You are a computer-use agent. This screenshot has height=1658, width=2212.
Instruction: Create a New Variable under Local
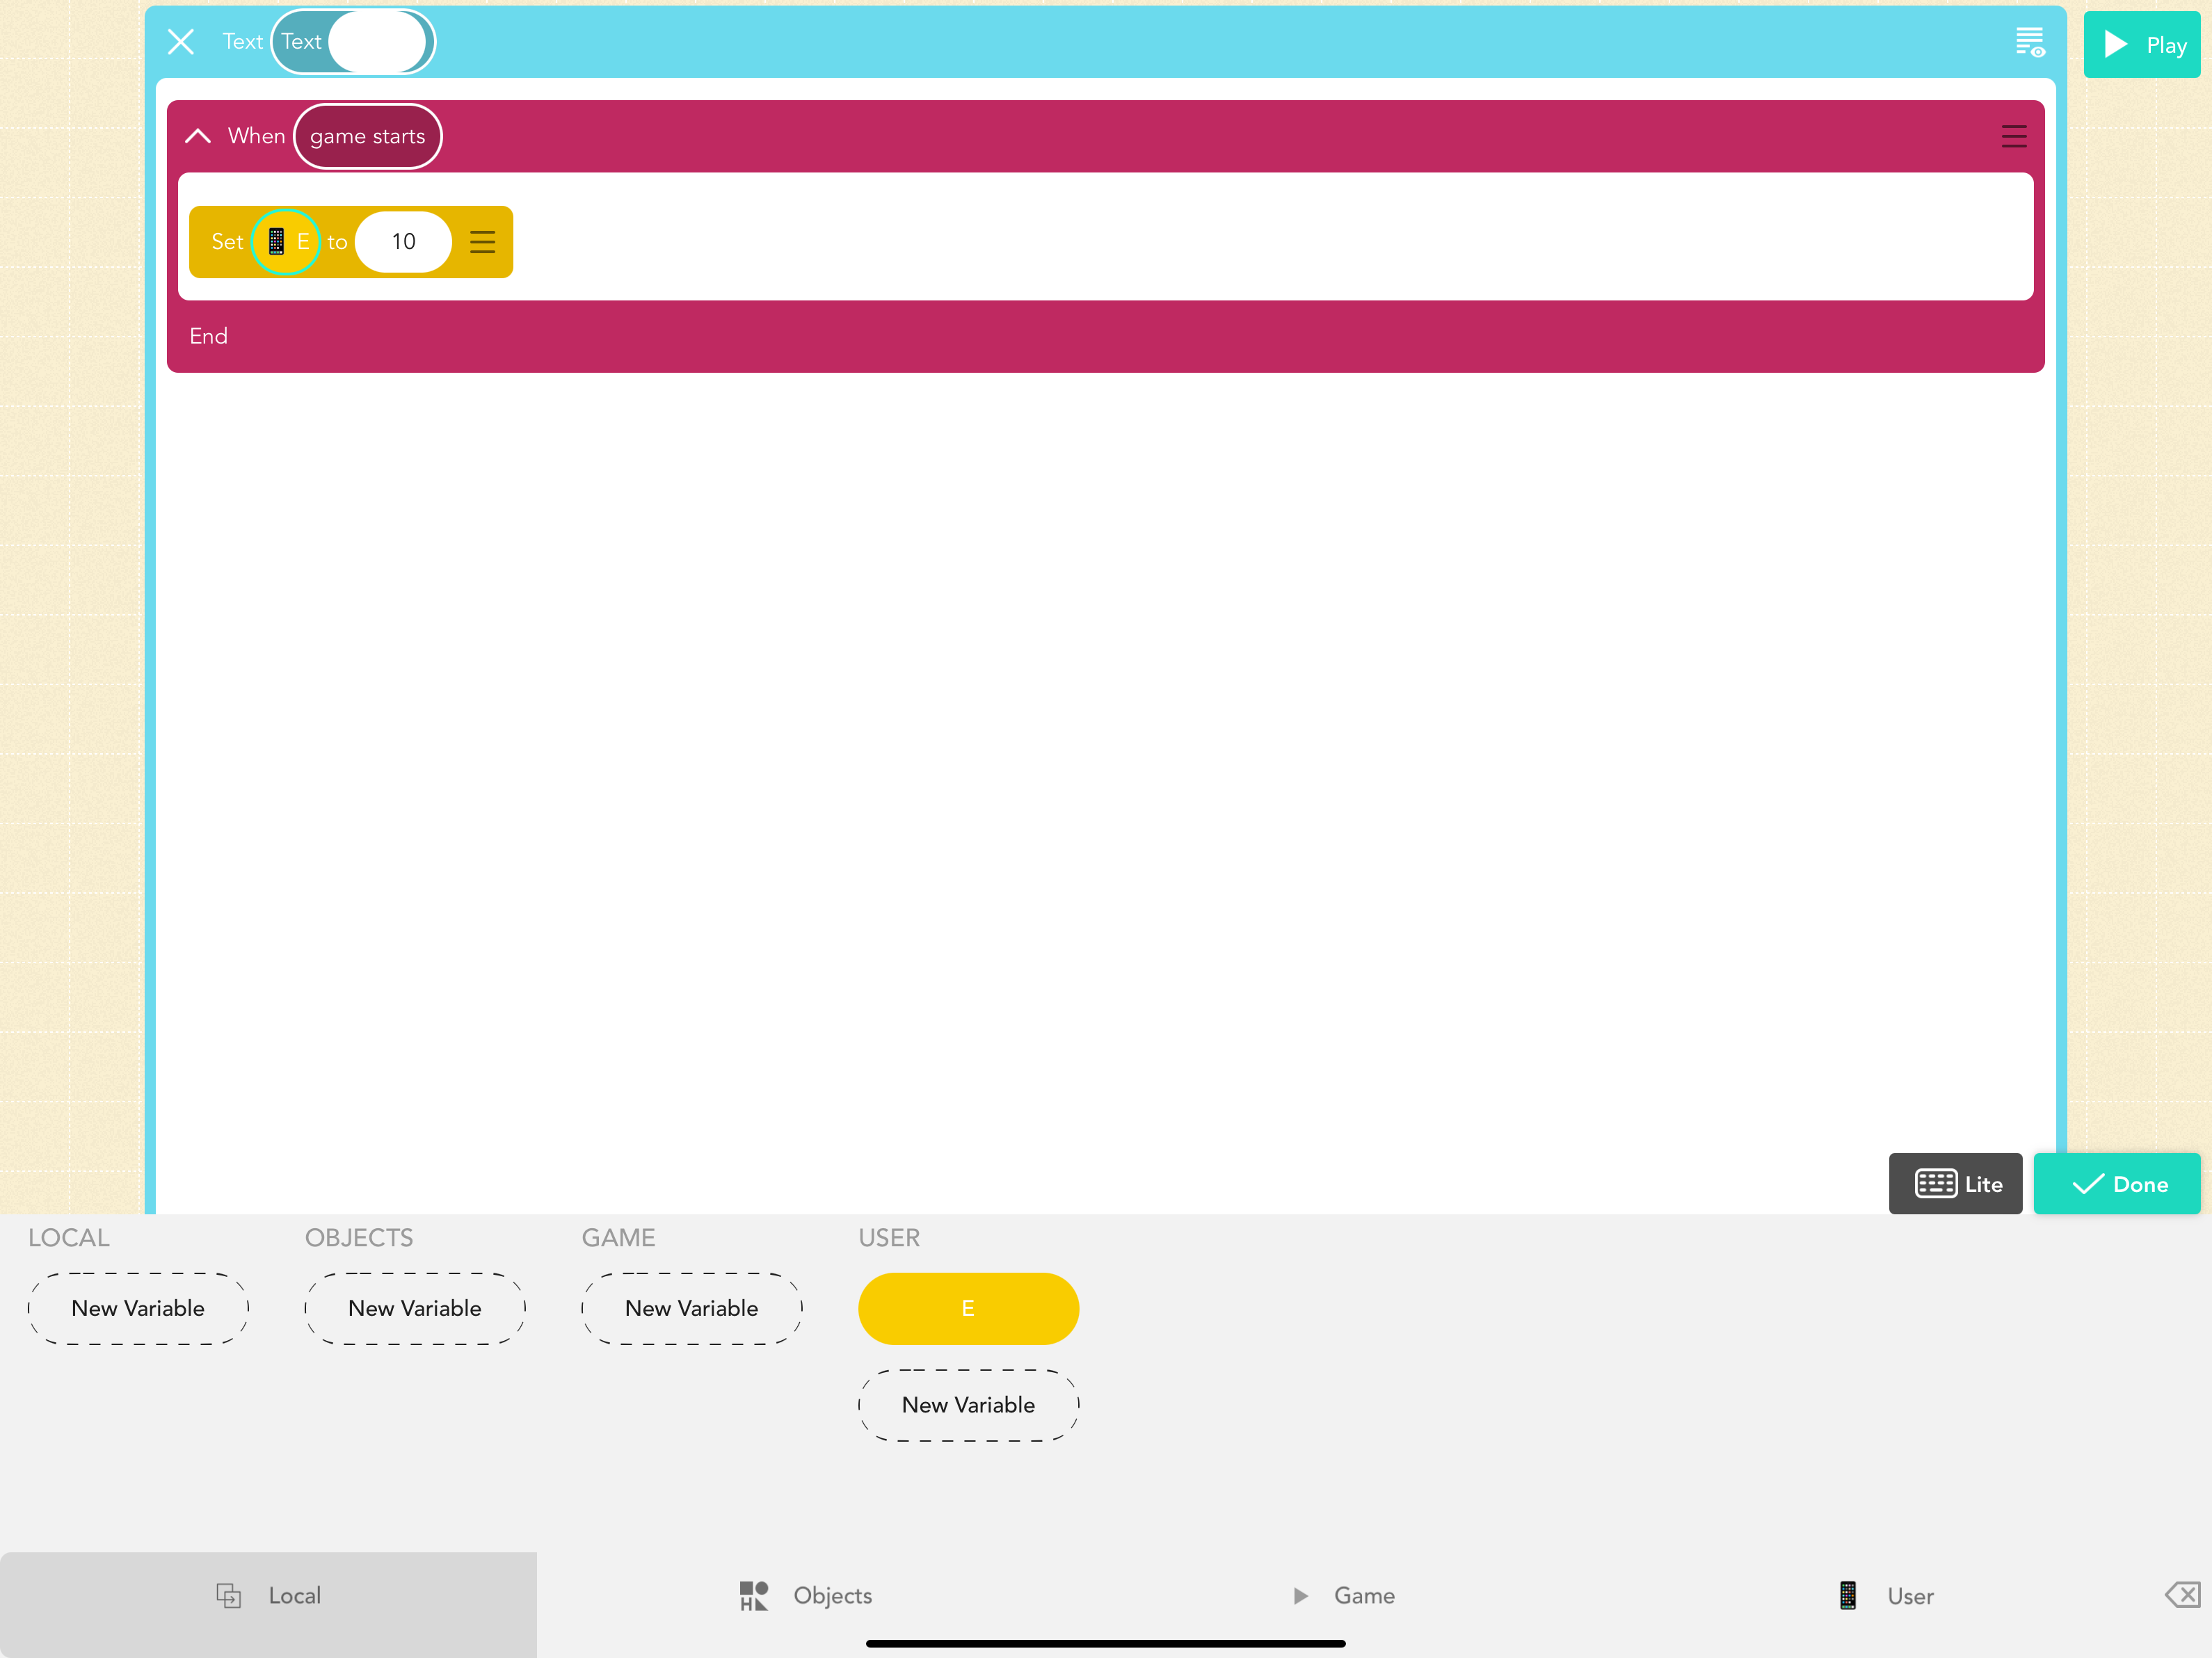(138, 1308)
